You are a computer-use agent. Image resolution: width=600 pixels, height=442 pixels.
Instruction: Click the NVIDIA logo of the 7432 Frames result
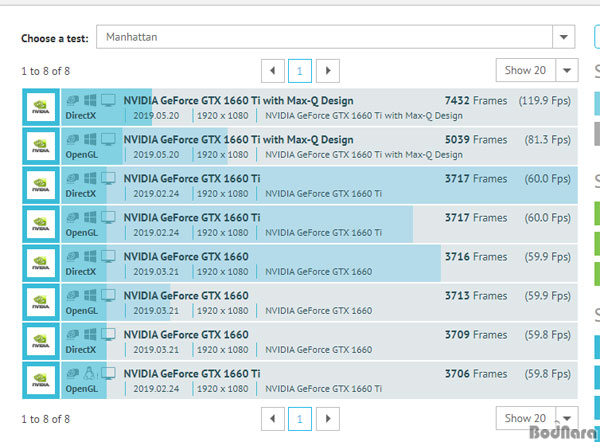(41, 107)
